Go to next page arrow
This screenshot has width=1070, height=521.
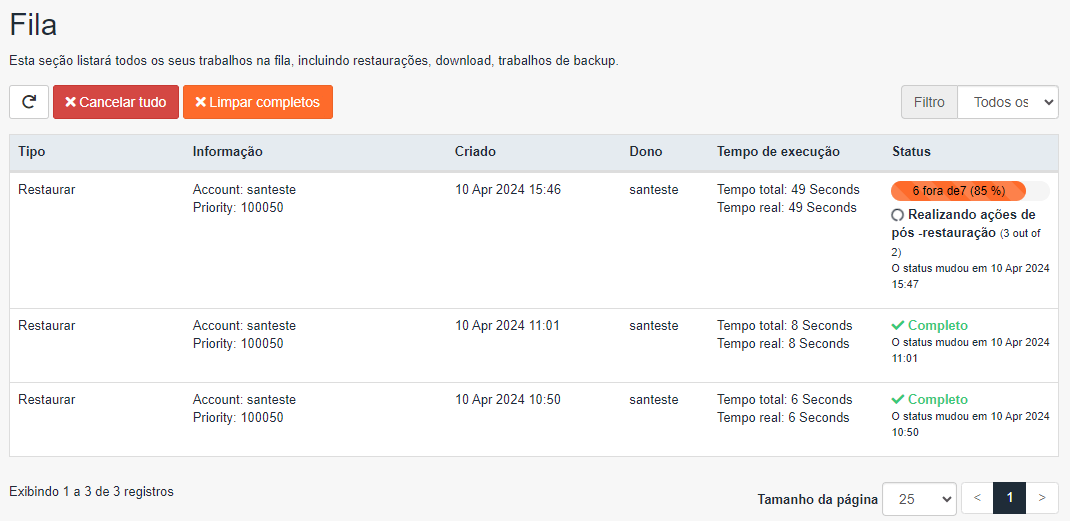pos(1042,498)
